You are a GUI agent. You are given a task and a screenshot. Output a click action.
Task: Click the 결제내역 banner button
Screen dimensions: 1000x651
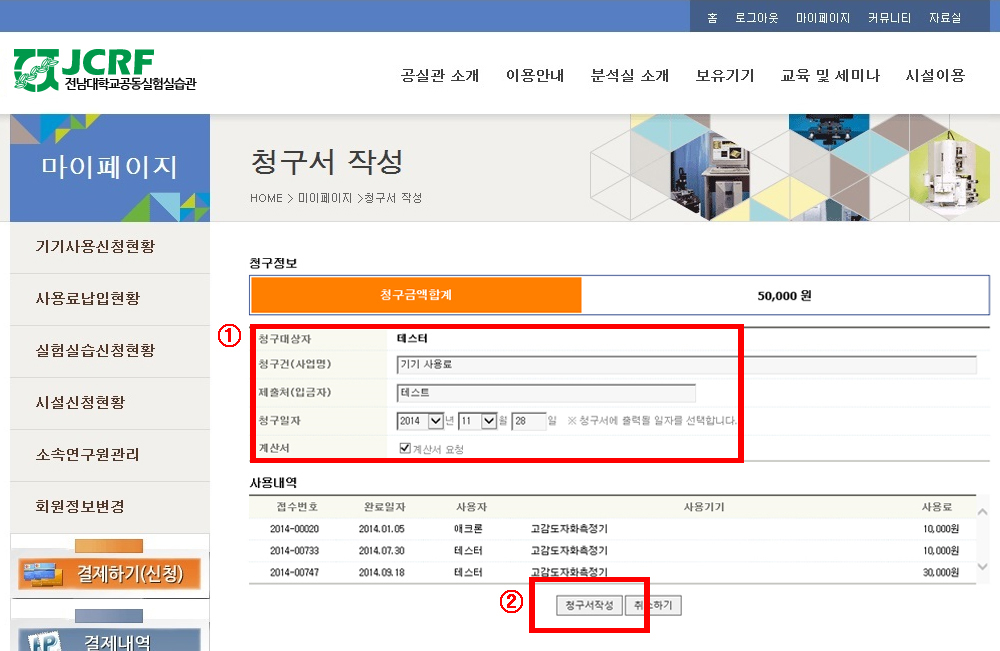pos(110,640)
